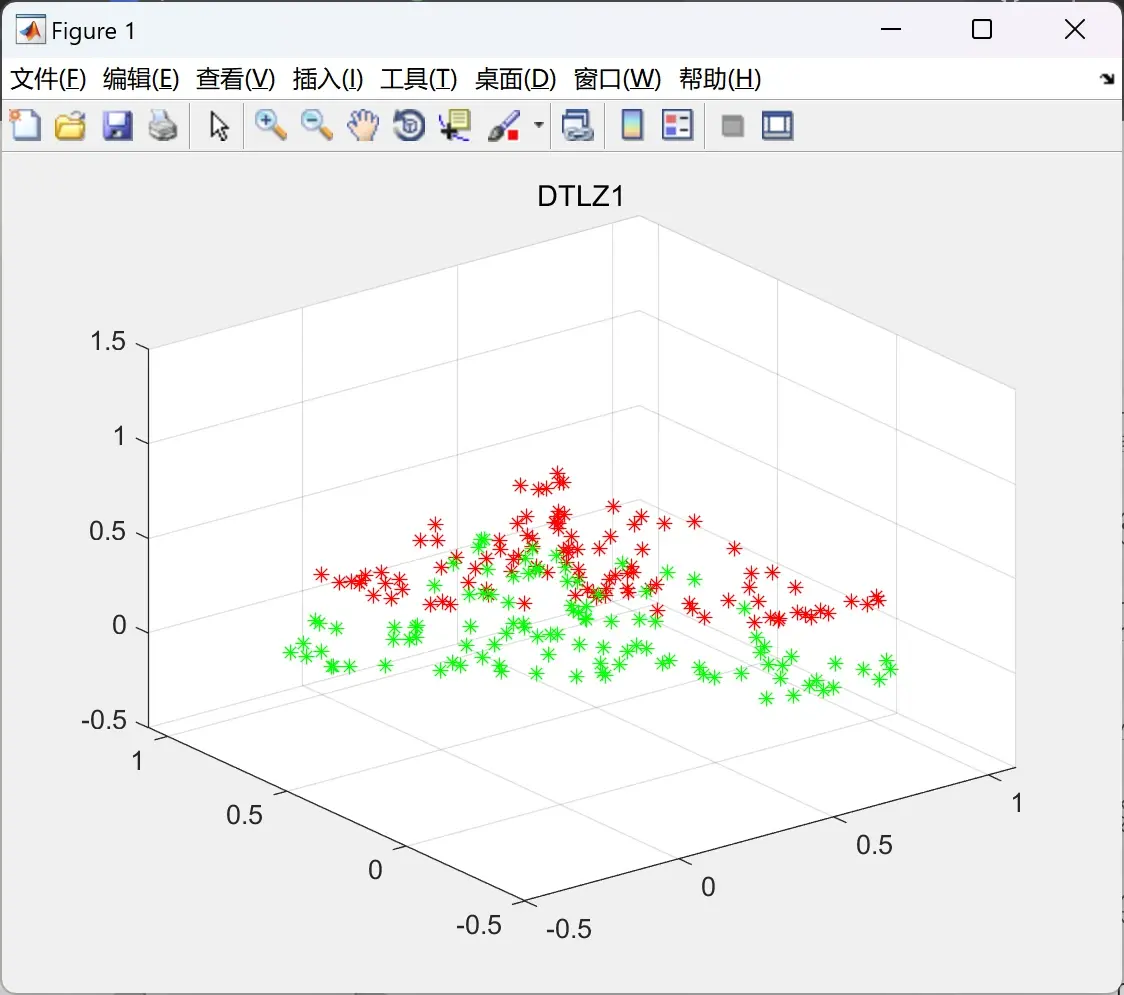Open the 文件(F) menu
The image size is (1124, 995).
[x=48, y=79]
